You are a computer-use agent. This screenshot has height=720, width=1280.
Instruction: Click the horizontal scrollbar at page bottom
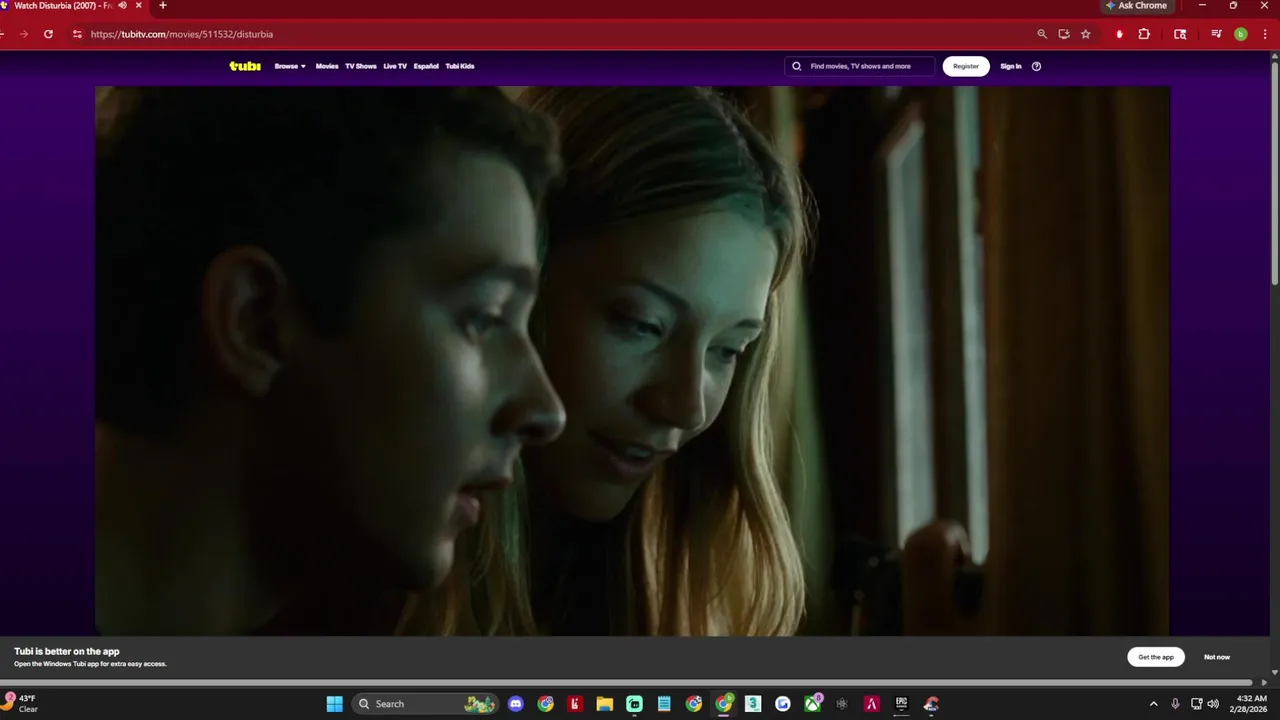[630, 682]
